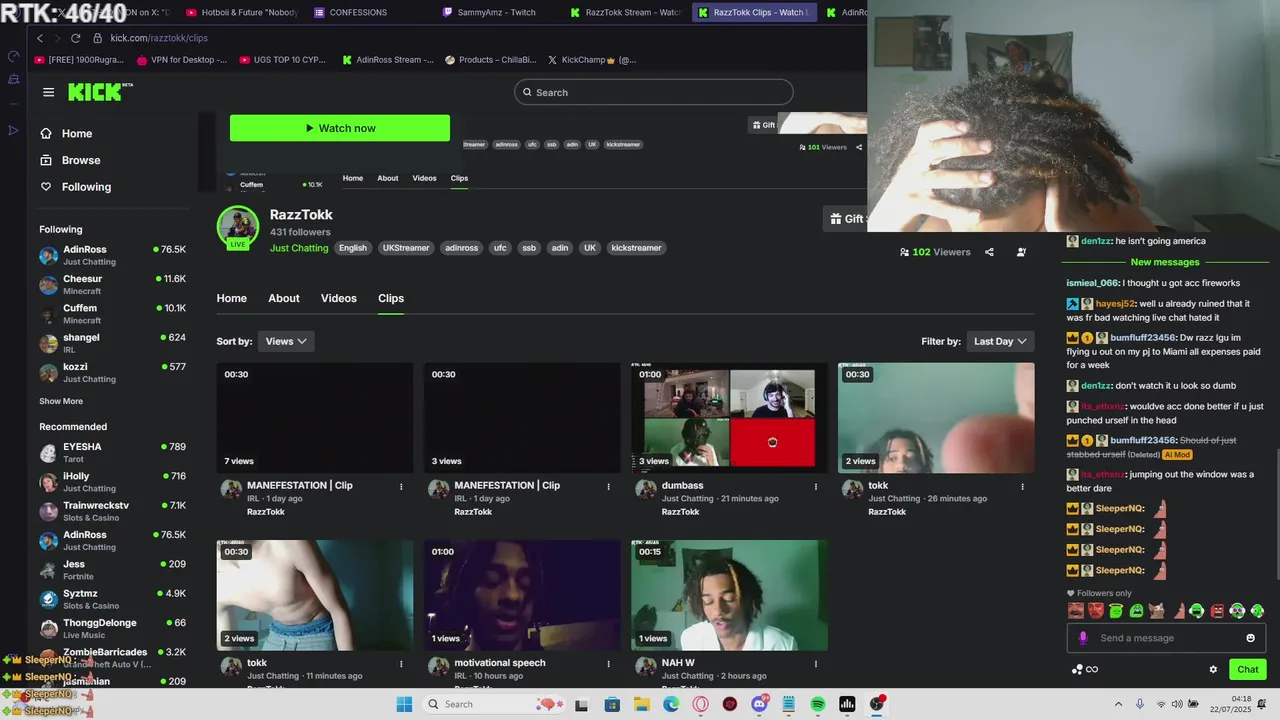1280x720 pixels.
Task: Switch to the About tab
Action: (x=284, y=298)
